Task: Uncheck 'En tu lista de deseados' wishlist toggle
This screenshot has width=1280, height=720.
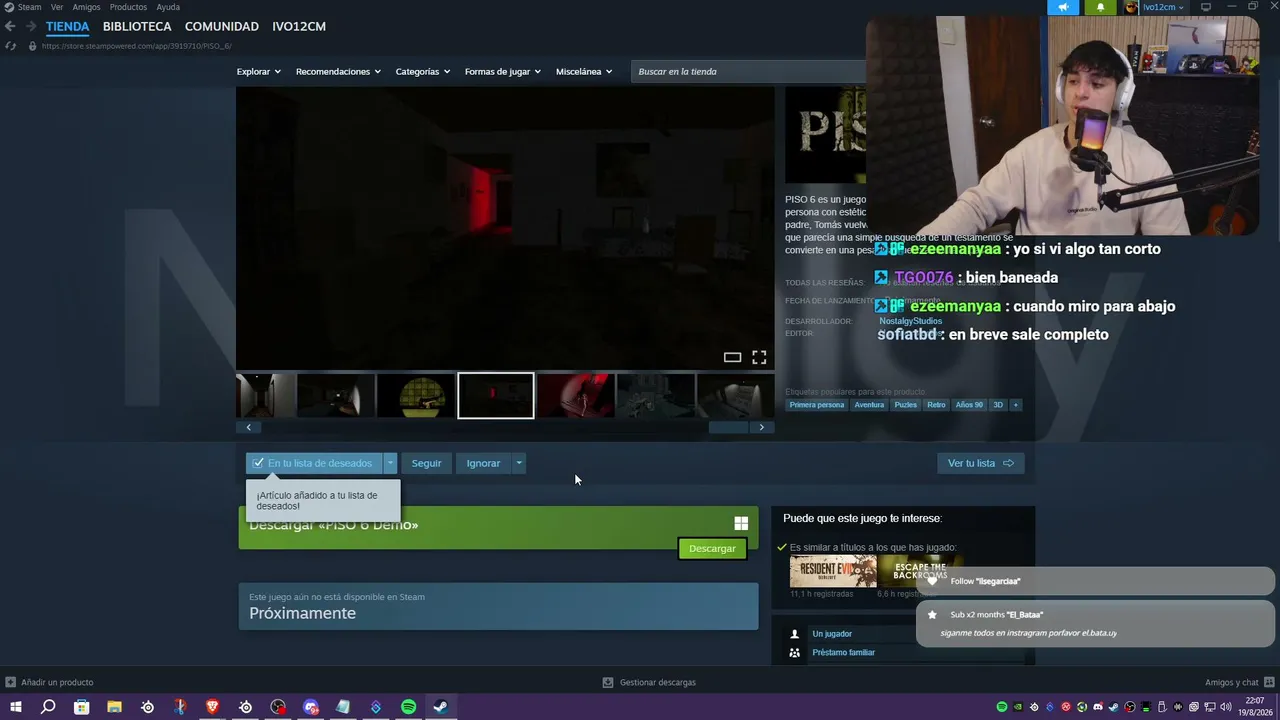Action: (x=314, y=463)
